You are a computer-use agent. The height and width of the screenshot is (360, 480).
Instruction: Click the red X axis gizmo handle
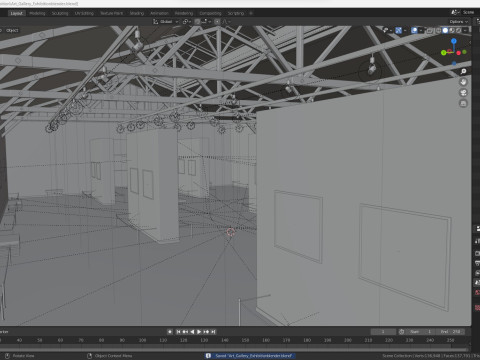[459, 53]
